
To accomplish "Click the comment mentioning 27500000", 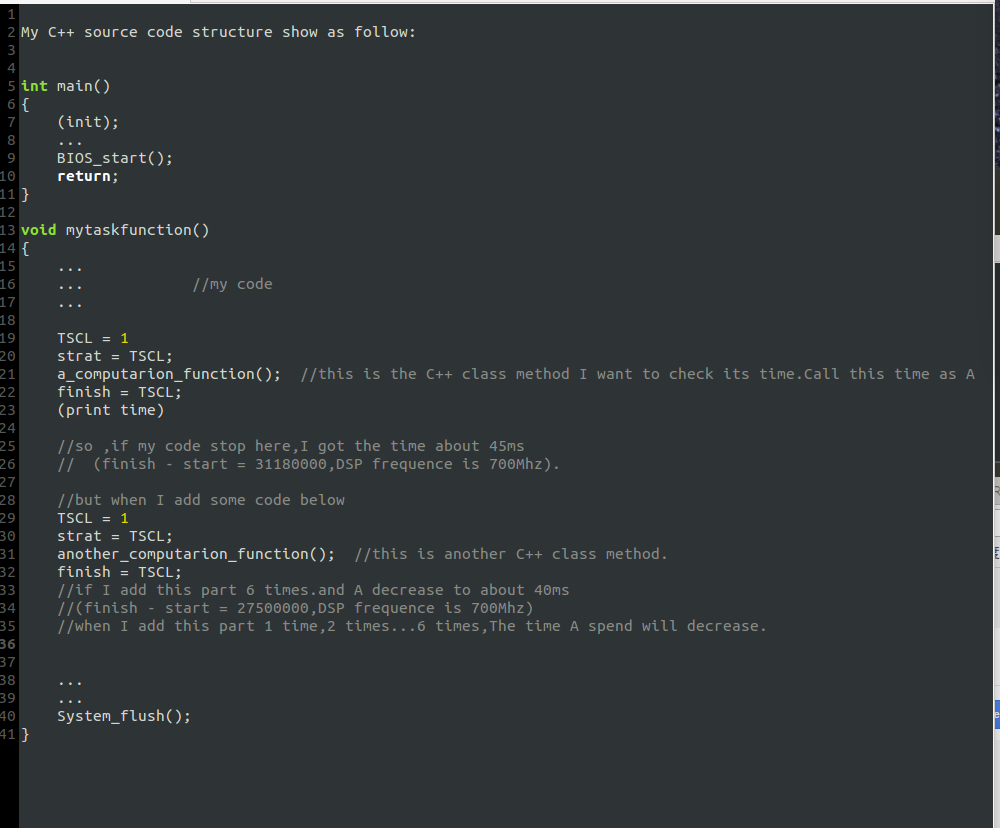I will [x=295, y=608].
